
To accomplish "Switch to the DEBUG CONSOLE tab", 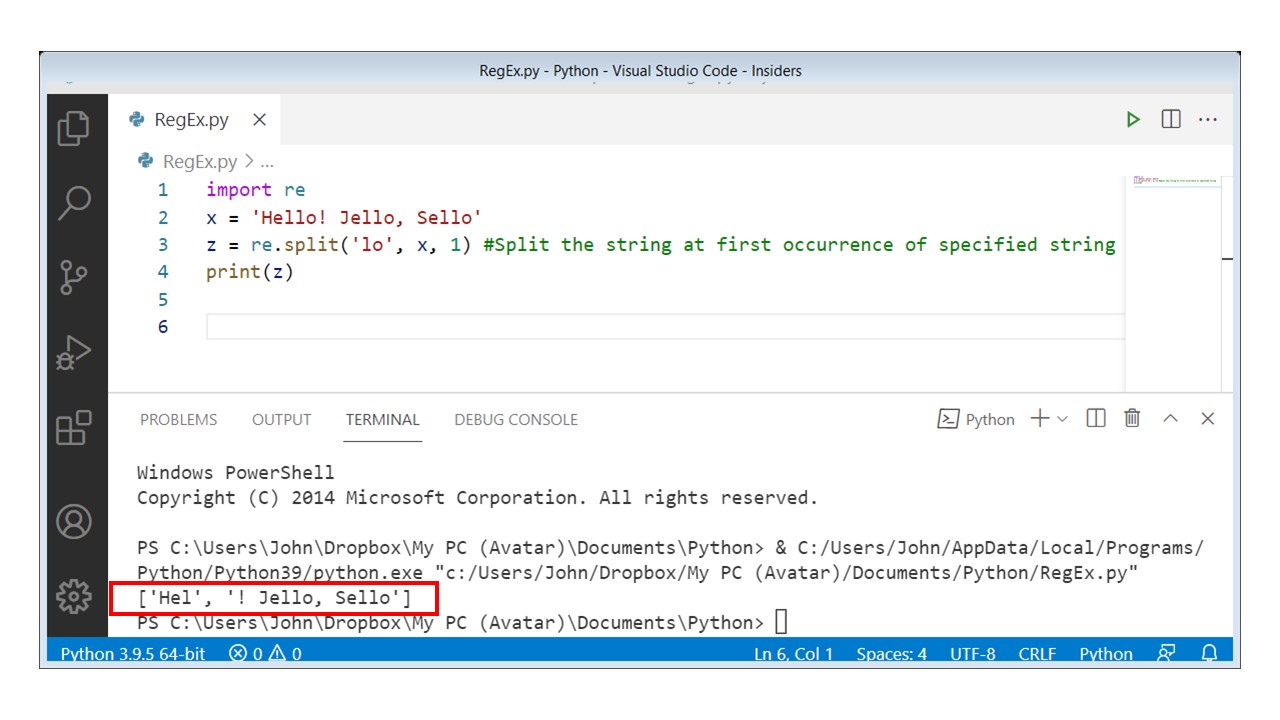I will click(x=516, y=419).
